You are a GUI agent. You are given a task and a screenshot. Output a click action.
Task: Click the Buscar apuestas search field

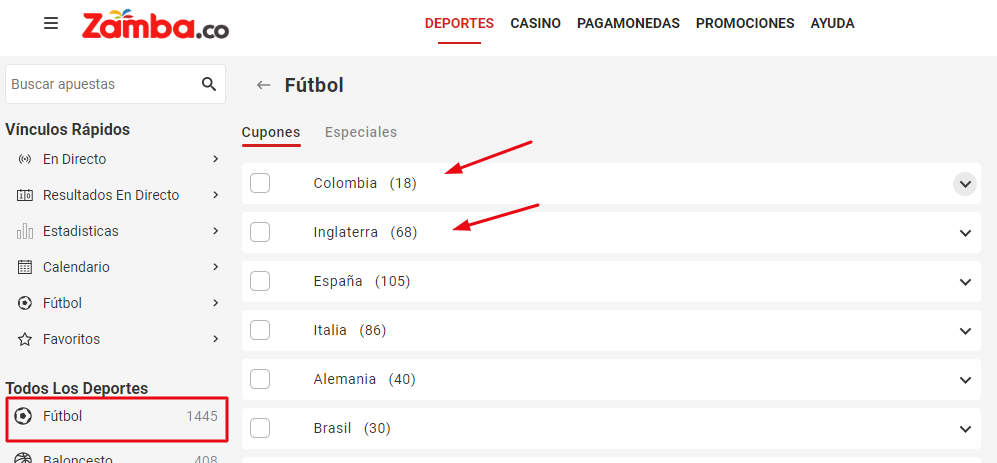coord(100,85)
